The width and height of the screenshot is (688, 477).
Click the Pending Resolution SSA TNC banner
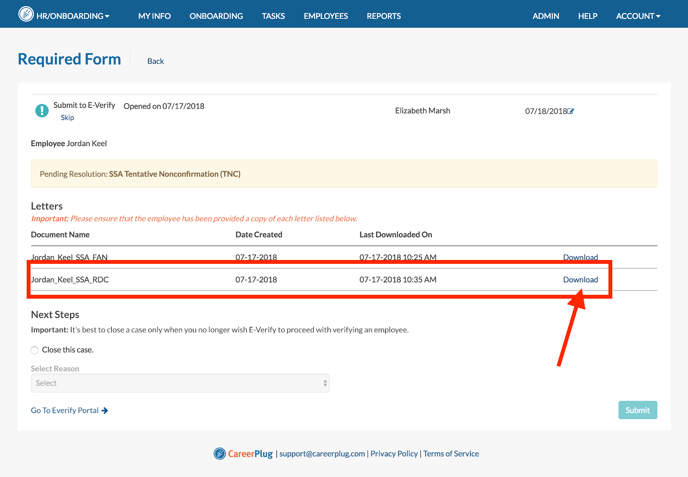pos(344,174)
